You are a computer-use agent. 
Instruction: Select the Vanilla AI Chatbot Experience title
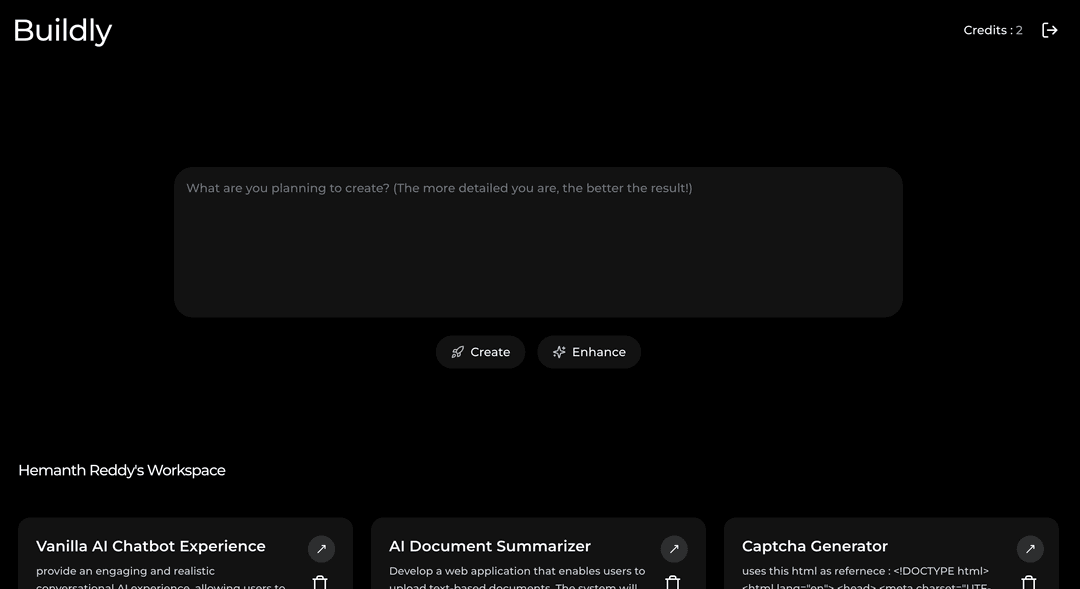coord(151,546)
